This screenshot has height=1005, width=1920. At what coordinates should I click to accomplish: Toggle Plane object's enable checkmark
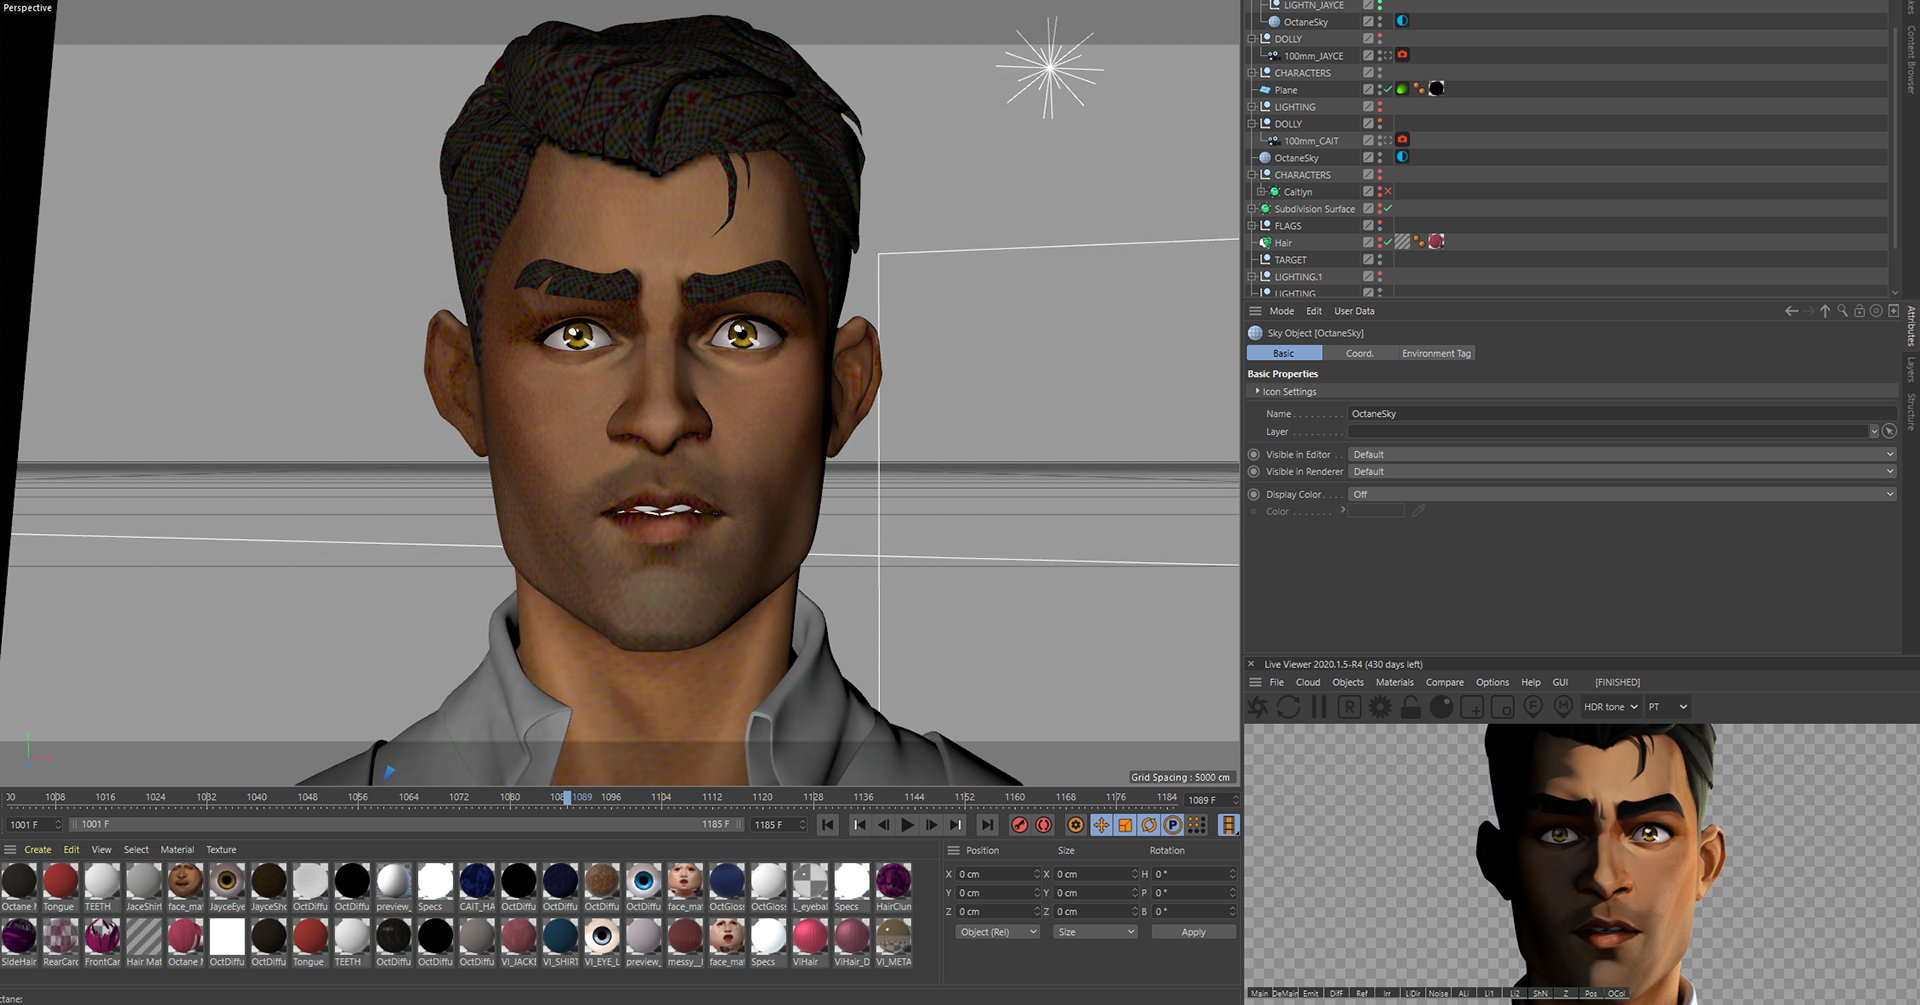(x=1388, y=89)
